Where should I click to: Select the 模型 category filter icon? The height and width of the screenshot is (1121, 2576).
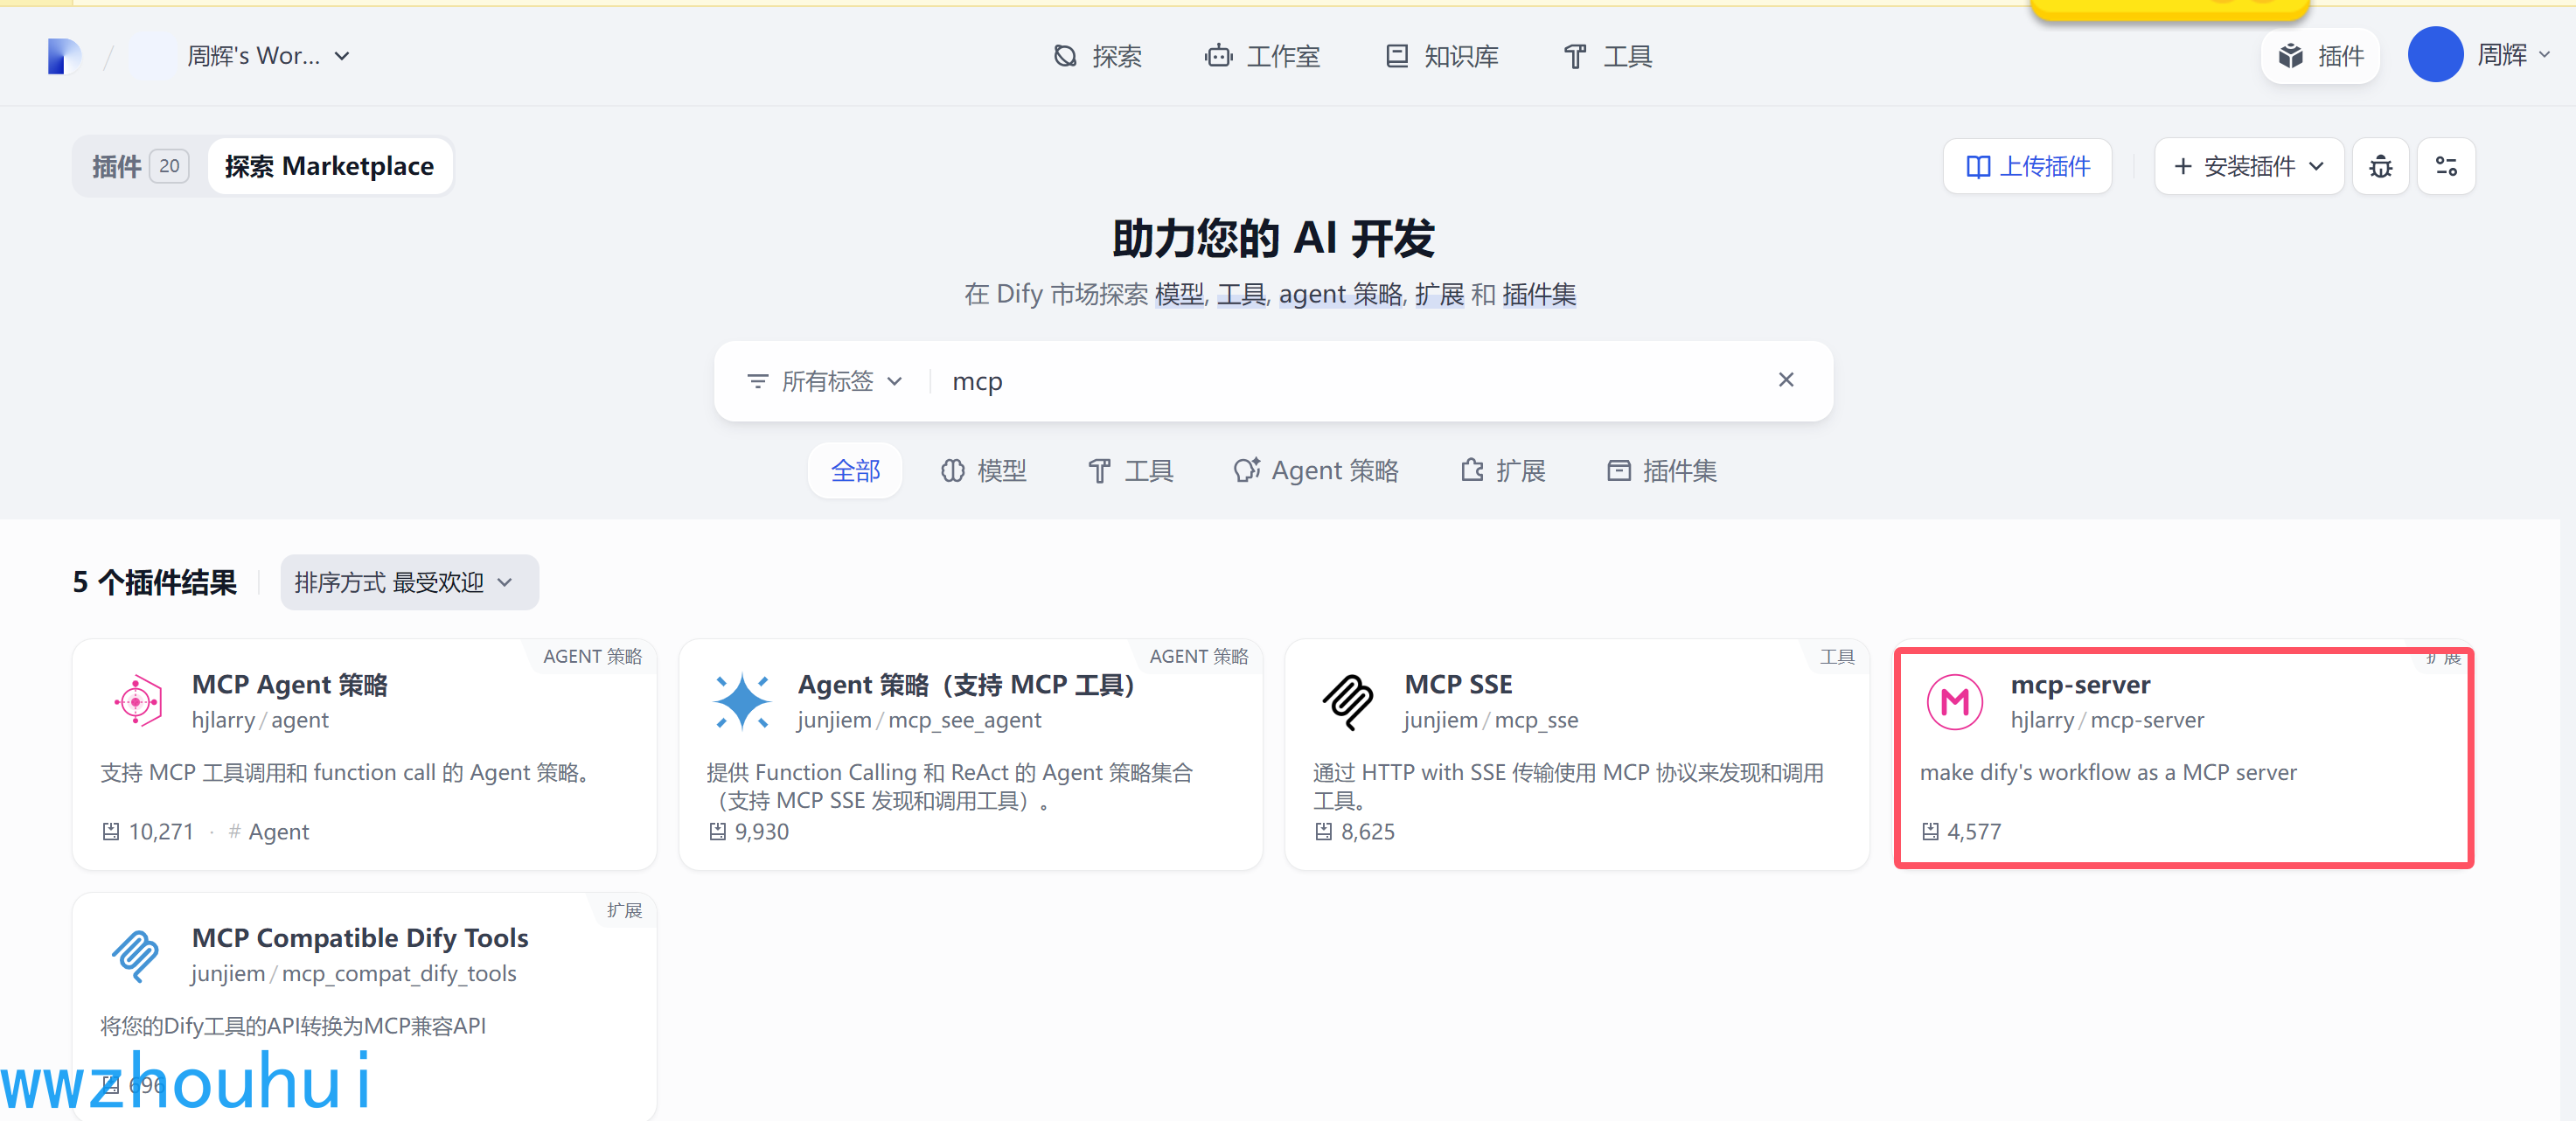(x=952, y=470)
